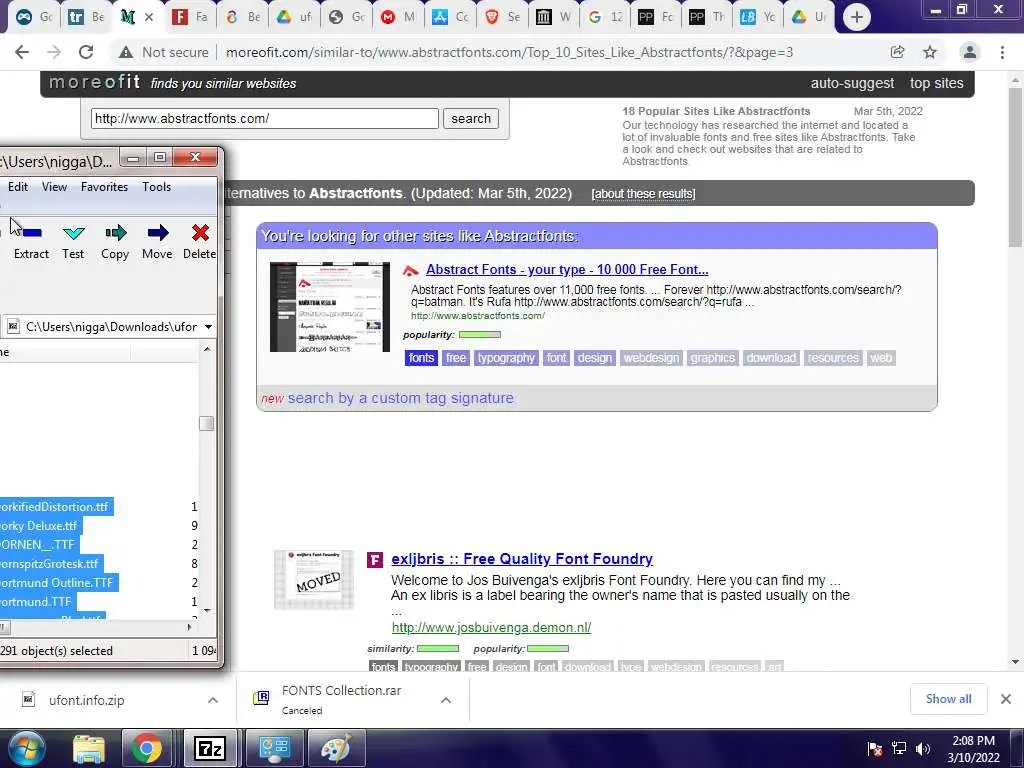Click the 7-Zip Test checkmark icon
1024x768 pixels.
pyautogui.click(x=73, y=232)
